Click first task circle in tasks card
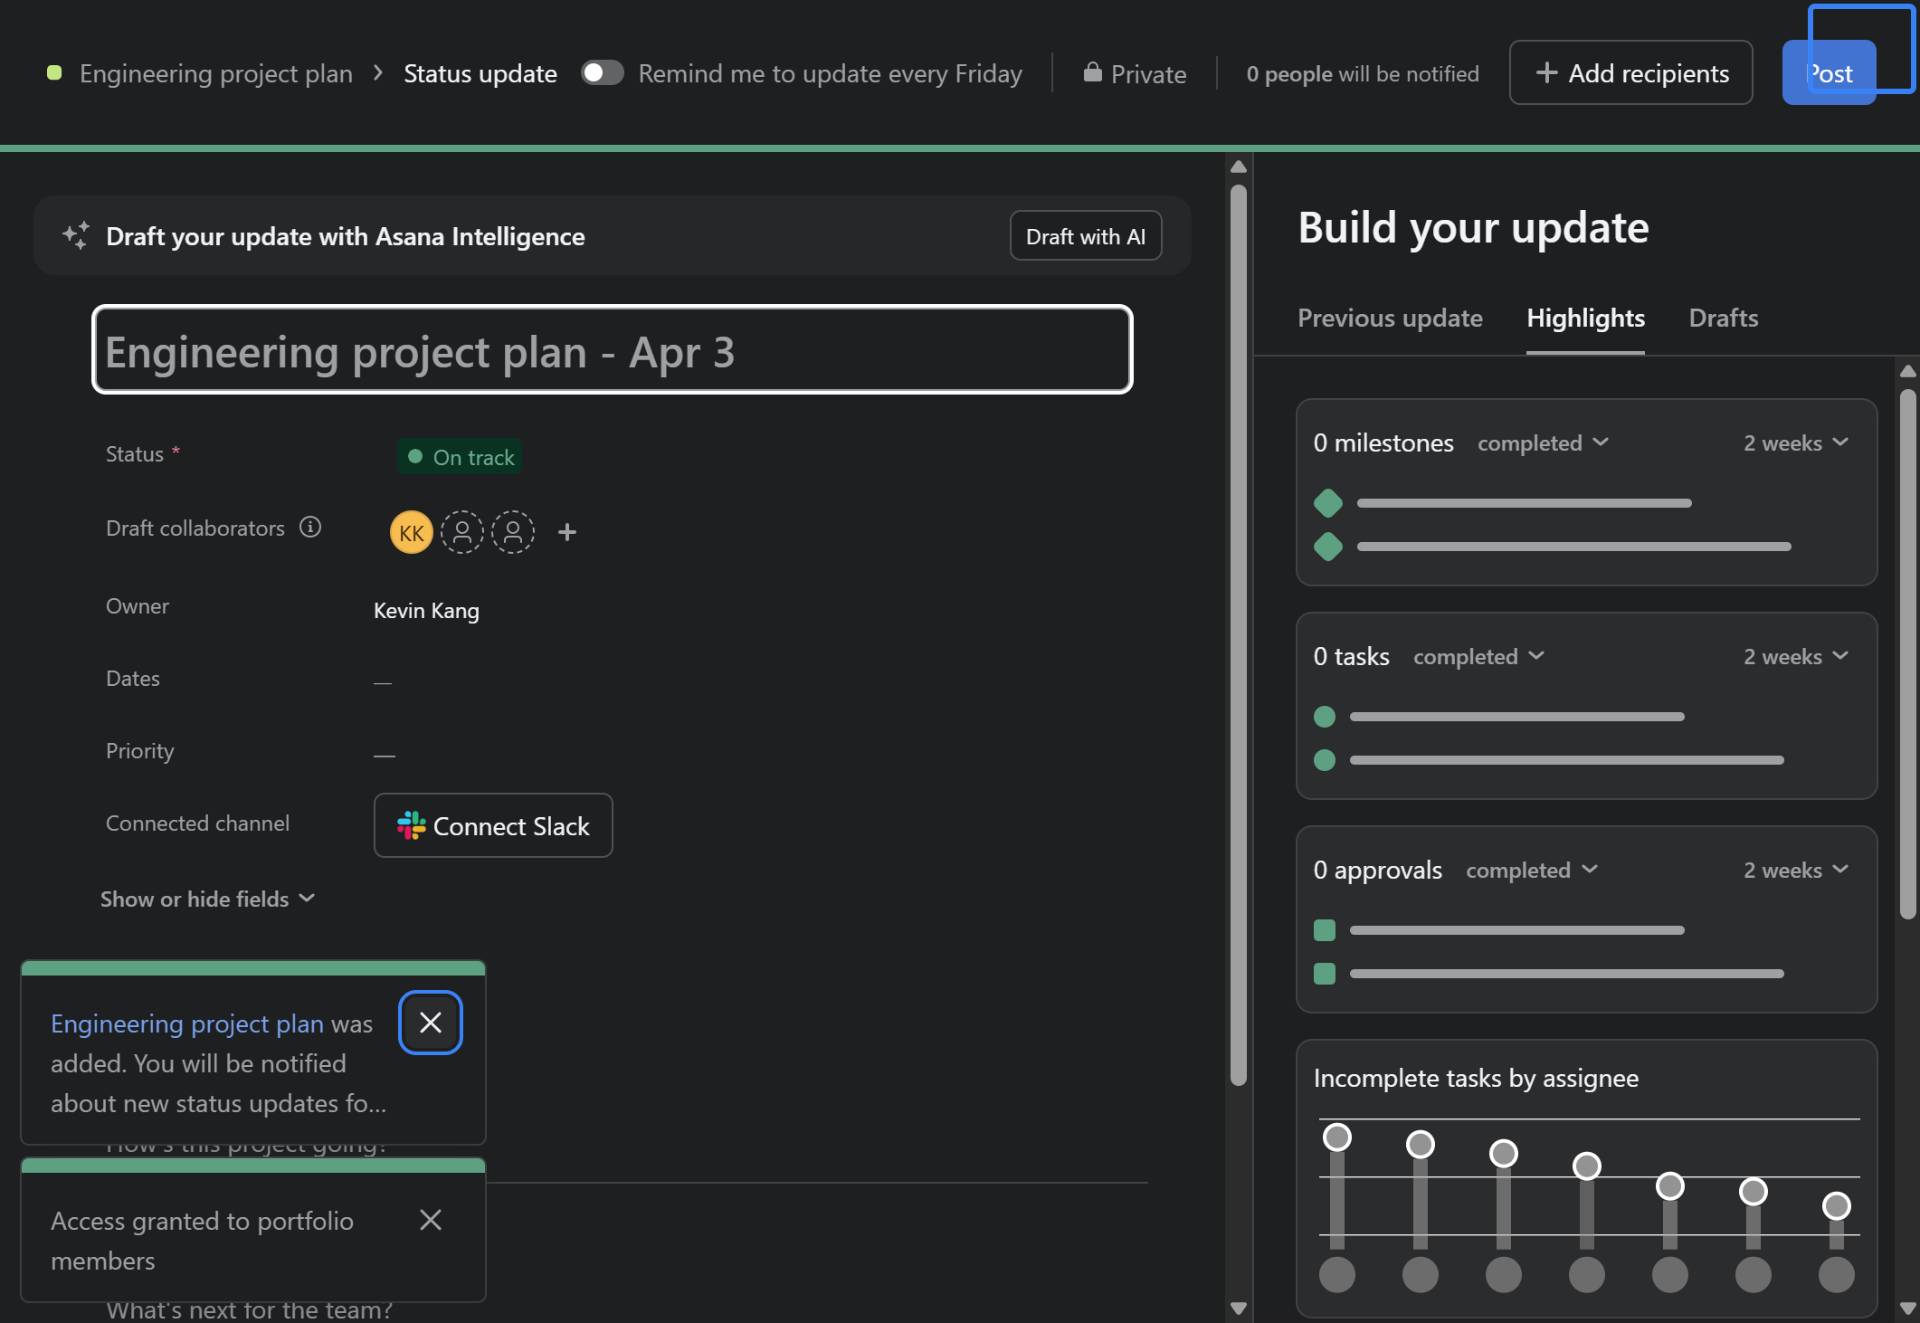 (1325, 717)
